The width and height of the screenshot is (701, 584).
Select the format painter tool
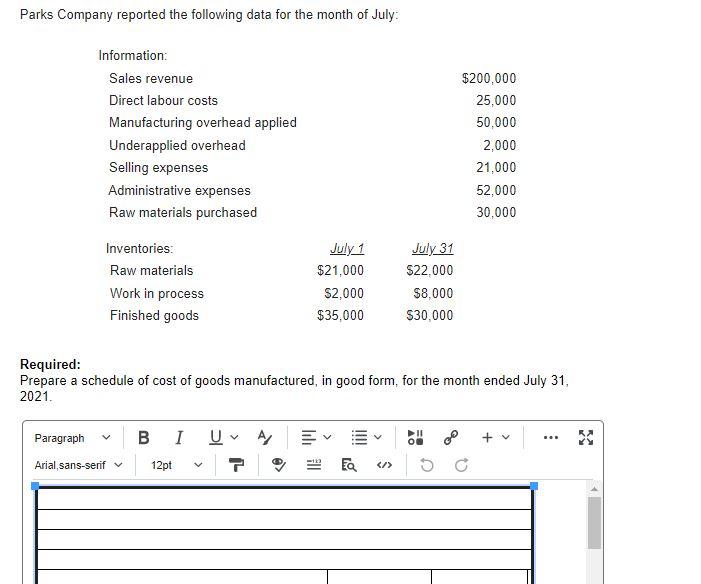[x=236, y=466]
